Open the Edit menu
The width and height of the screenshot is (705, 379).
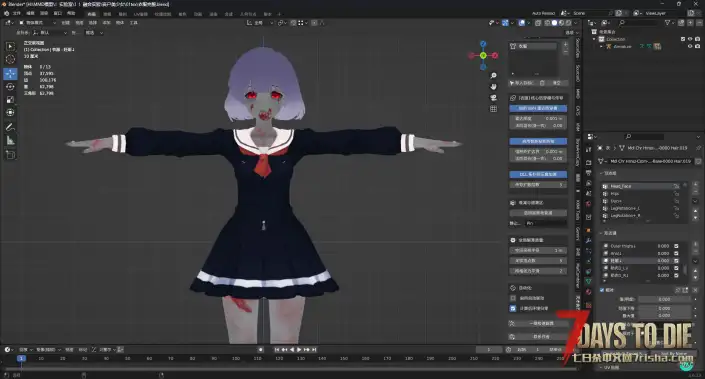[x=30, y=13]
